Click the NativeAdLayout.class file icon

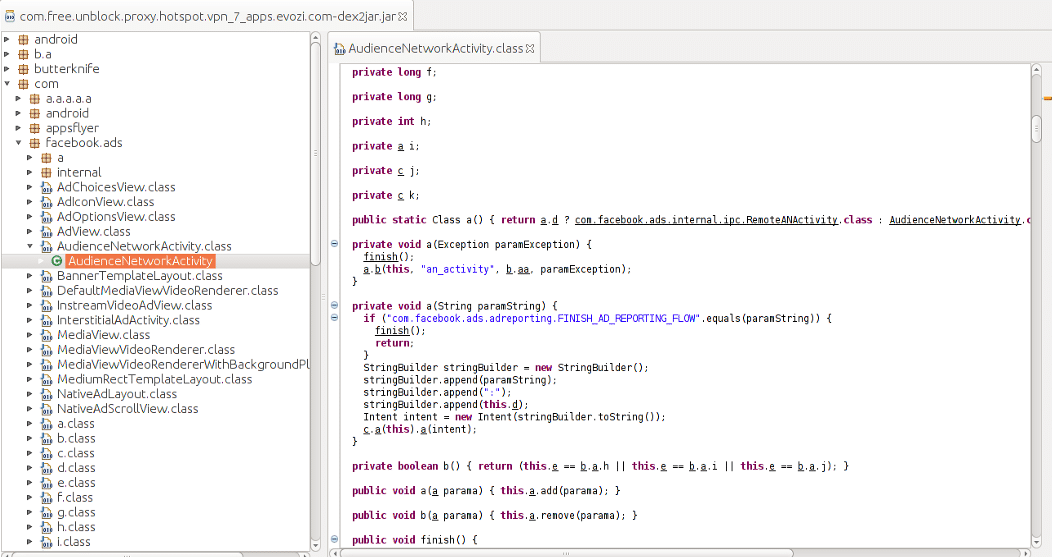[46, 394]
